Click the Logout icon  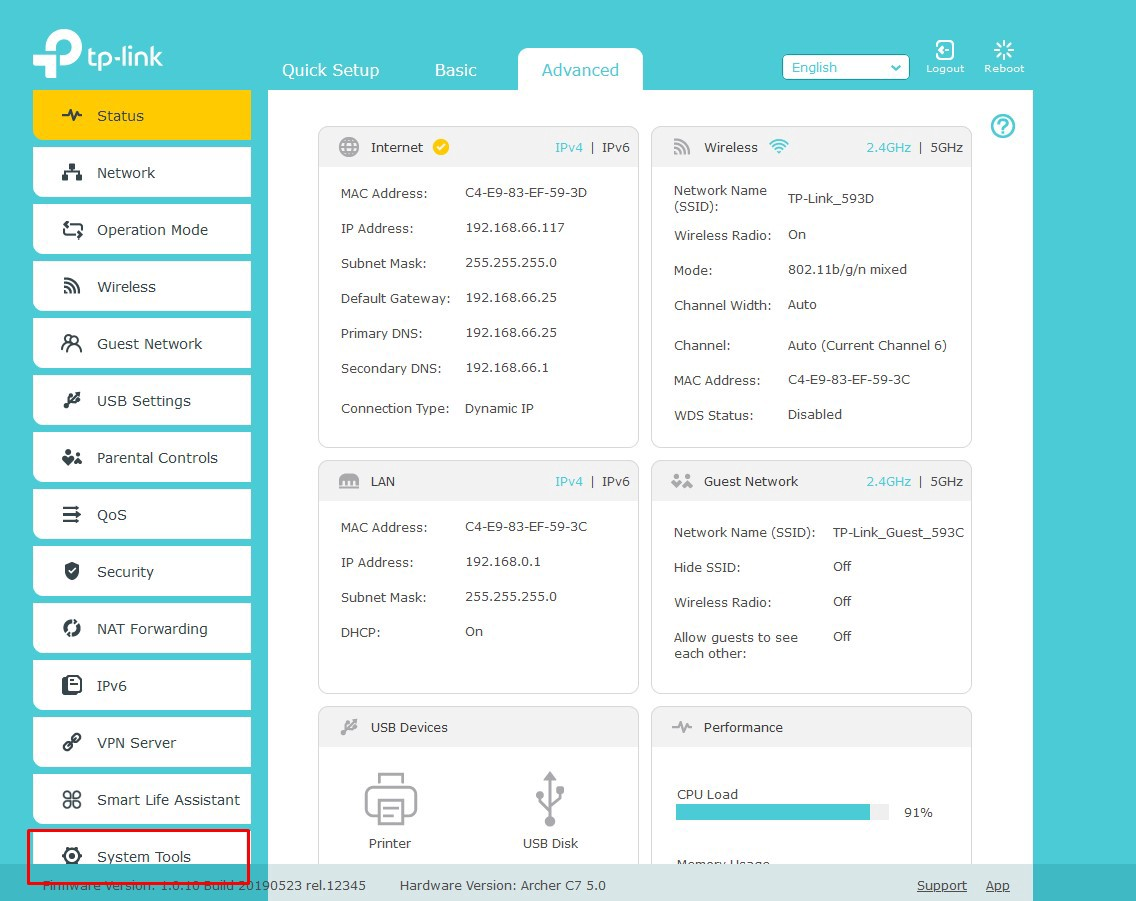(x=944, y=51)
